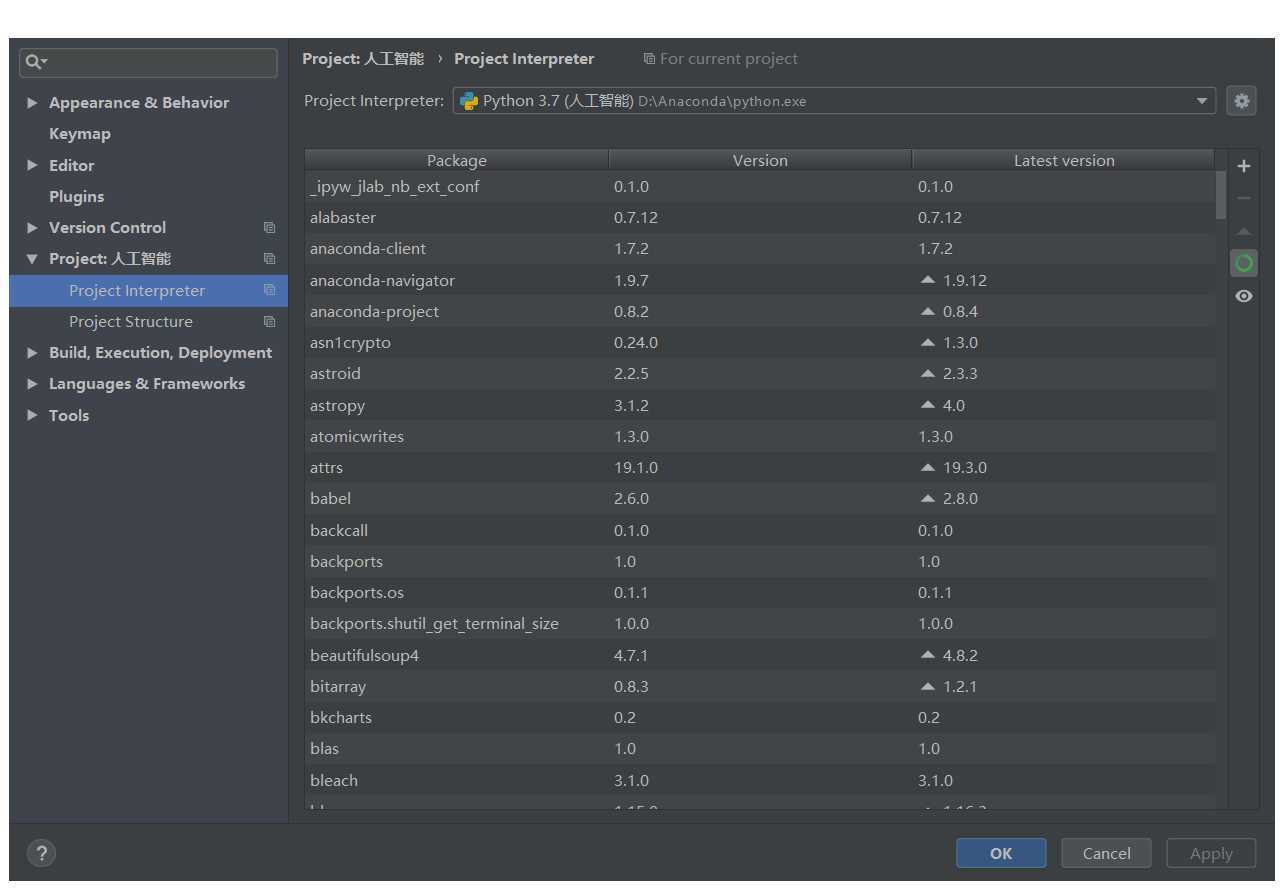Expand Appearance & Behavior section
1284x890 pixels.
coord(33,103)
